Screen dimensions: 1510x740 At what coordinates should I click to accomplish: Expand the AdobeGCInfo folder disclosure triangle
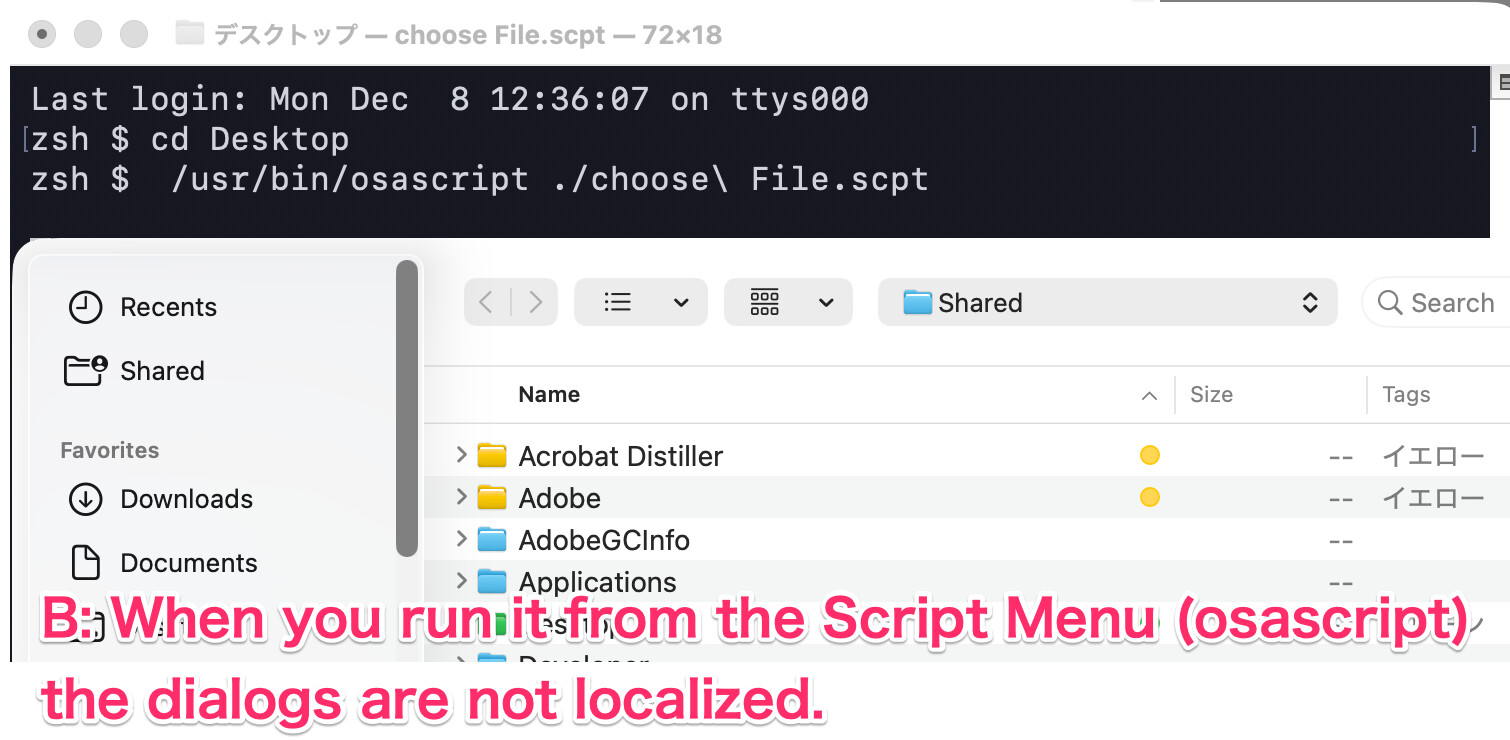coord(461,540)
